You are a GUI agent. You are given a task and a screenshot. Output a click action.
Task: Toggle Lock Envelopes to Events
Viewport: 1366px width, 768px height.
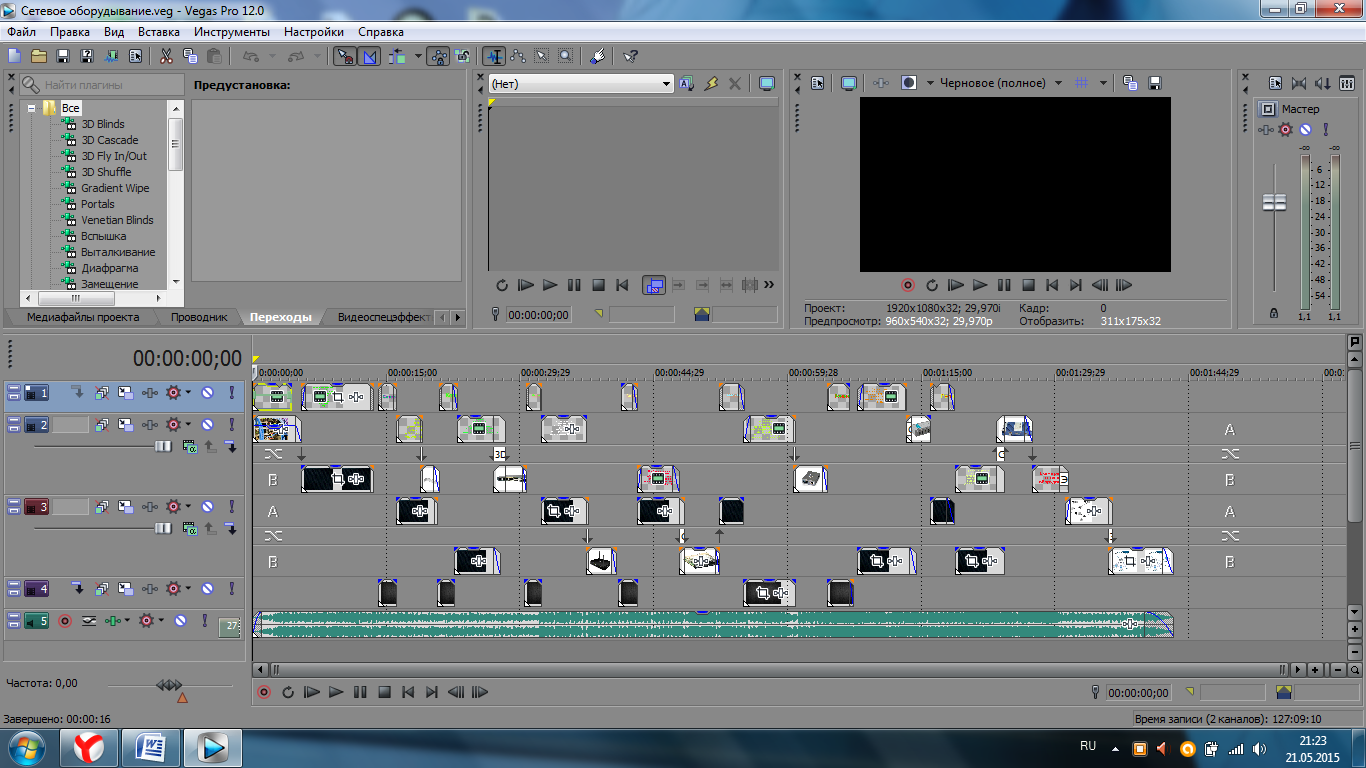pyautogui.click(x=438, y=56)
